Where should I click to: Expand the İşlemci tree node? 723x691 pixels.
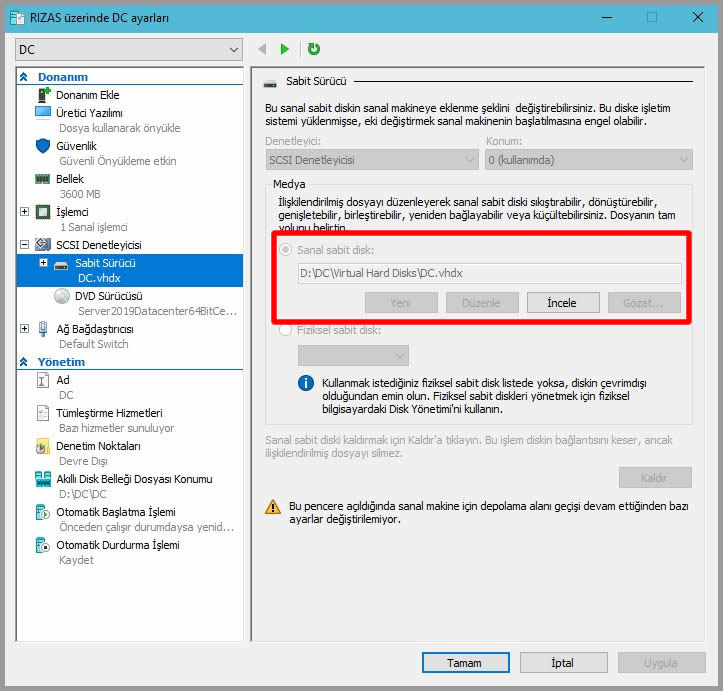point(25,212)
